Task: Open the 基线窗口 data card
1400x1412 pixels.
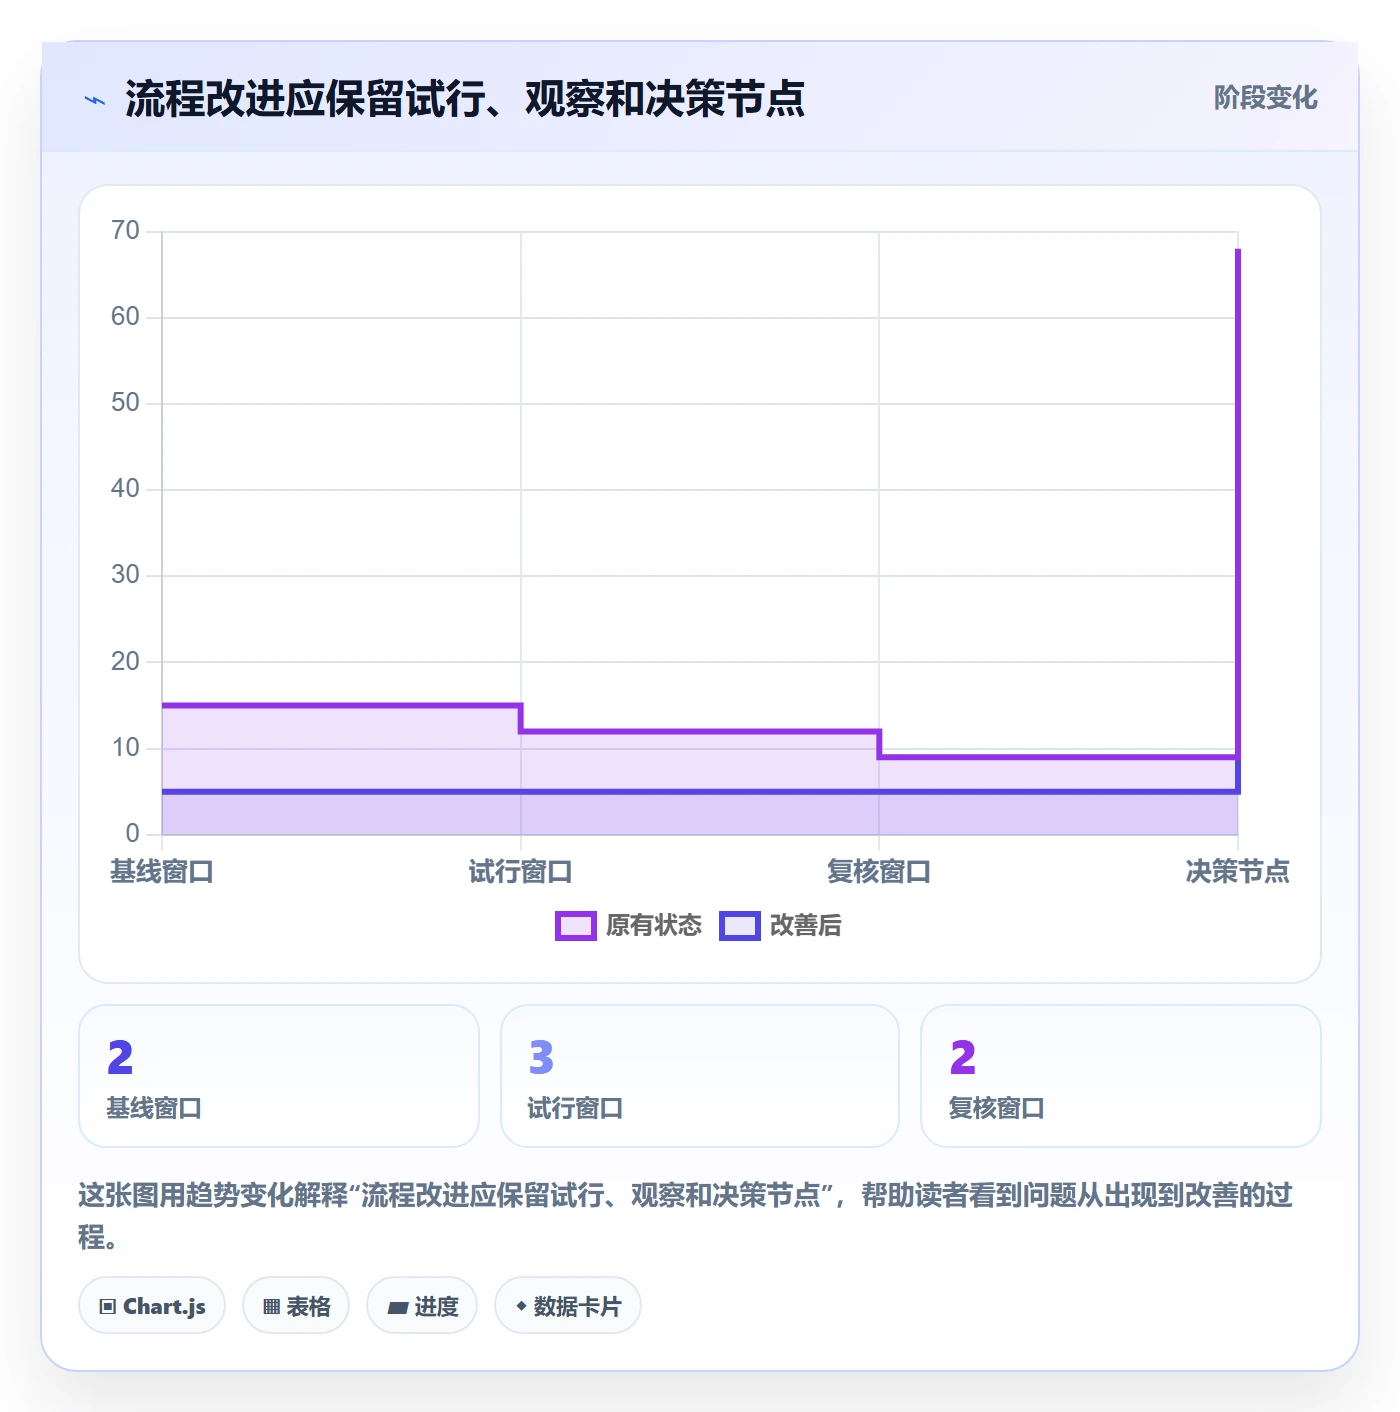Action: tap(279, 1076)
